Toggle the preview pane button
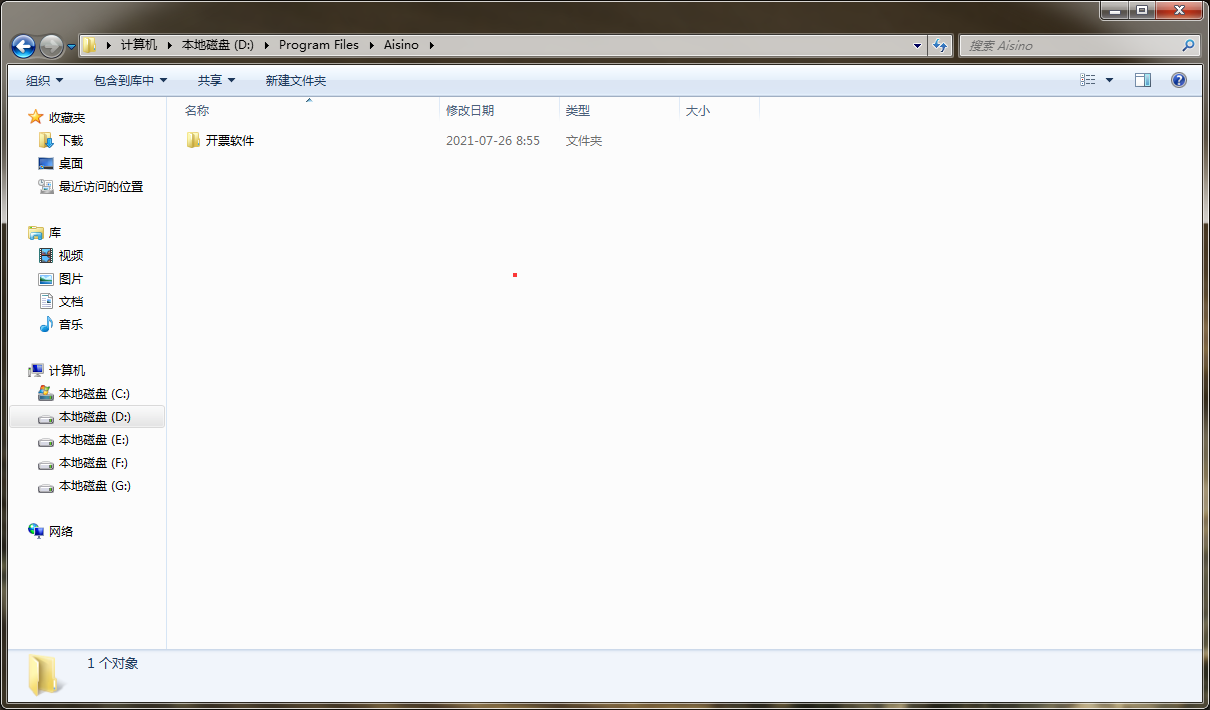 (1143, 80)
